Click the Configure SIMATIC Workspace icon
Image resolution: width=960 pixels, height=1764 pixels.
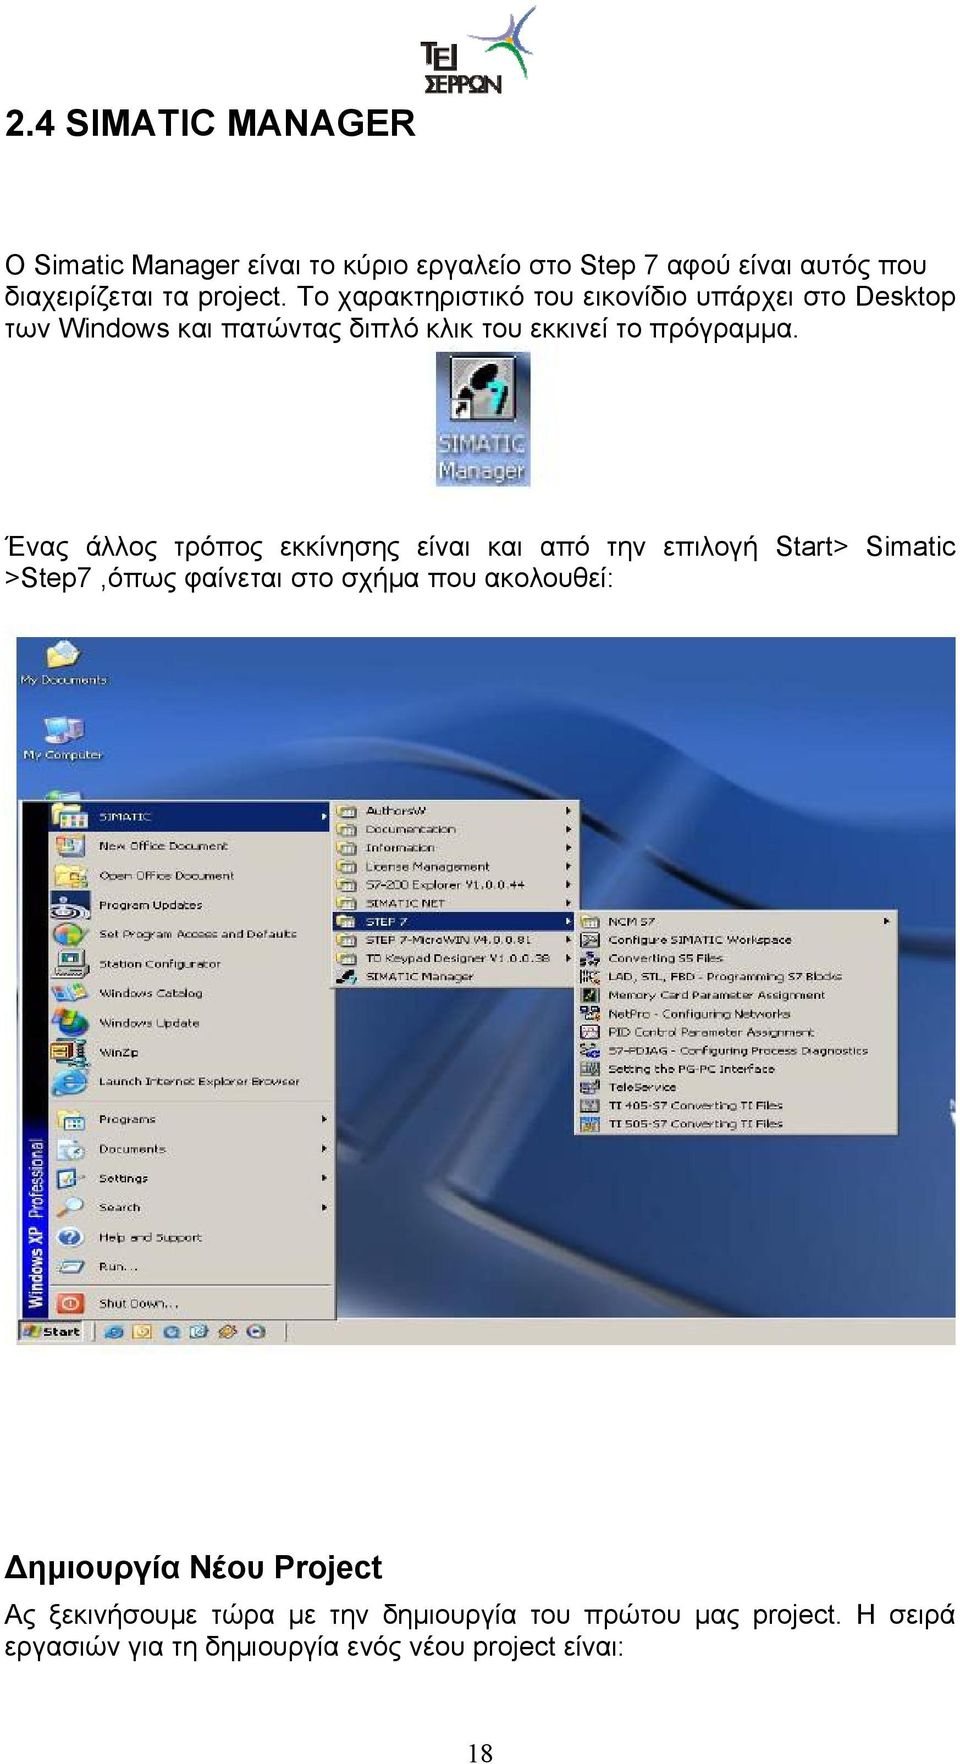pos(590,940)
